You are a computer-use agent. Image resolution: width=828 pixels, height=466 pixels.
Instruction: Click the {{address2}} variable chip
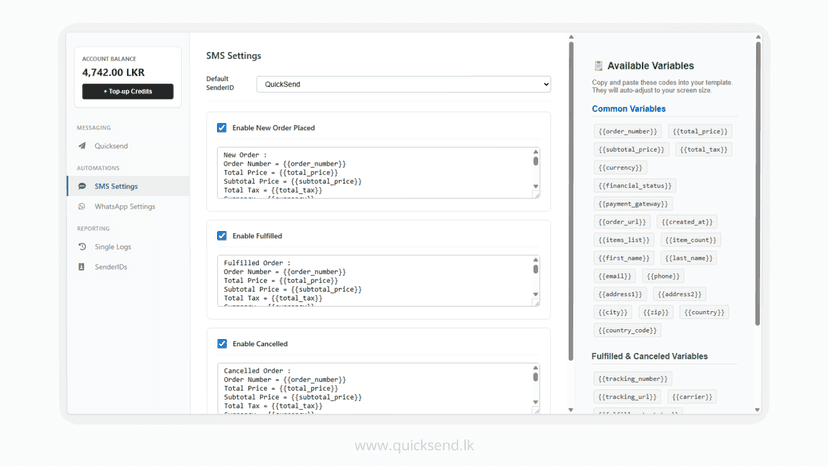tap(680, 294)
